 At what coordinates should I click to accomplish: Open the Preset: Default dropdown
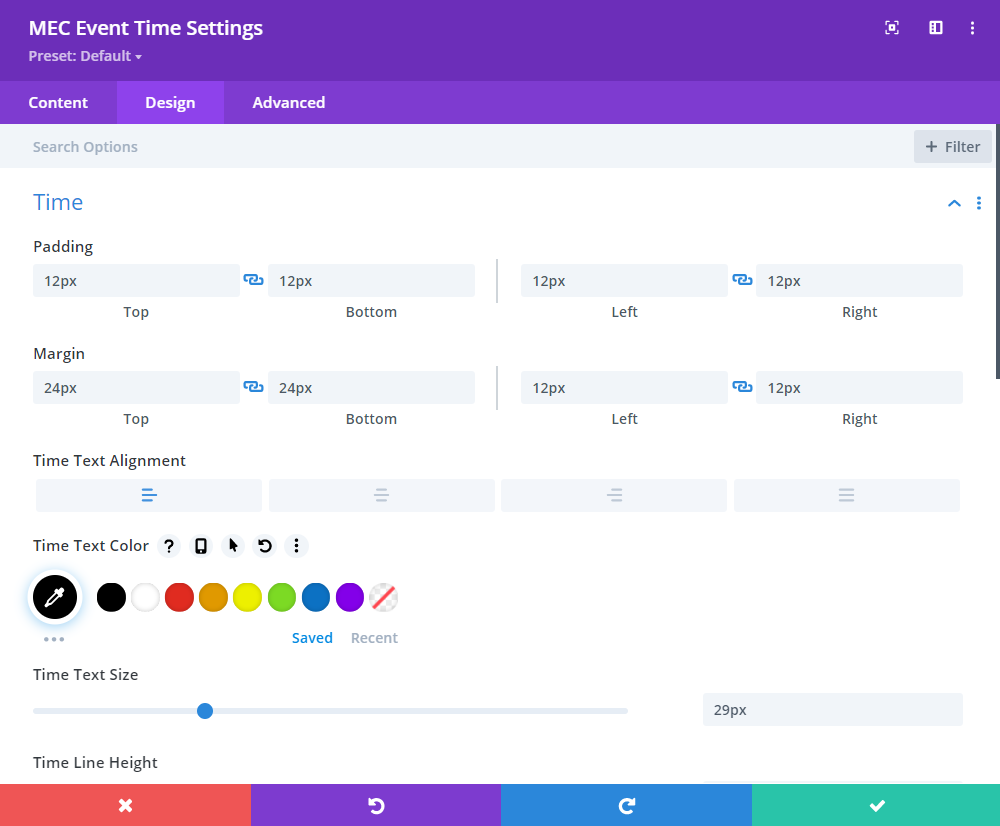click(x=85, y=56)
